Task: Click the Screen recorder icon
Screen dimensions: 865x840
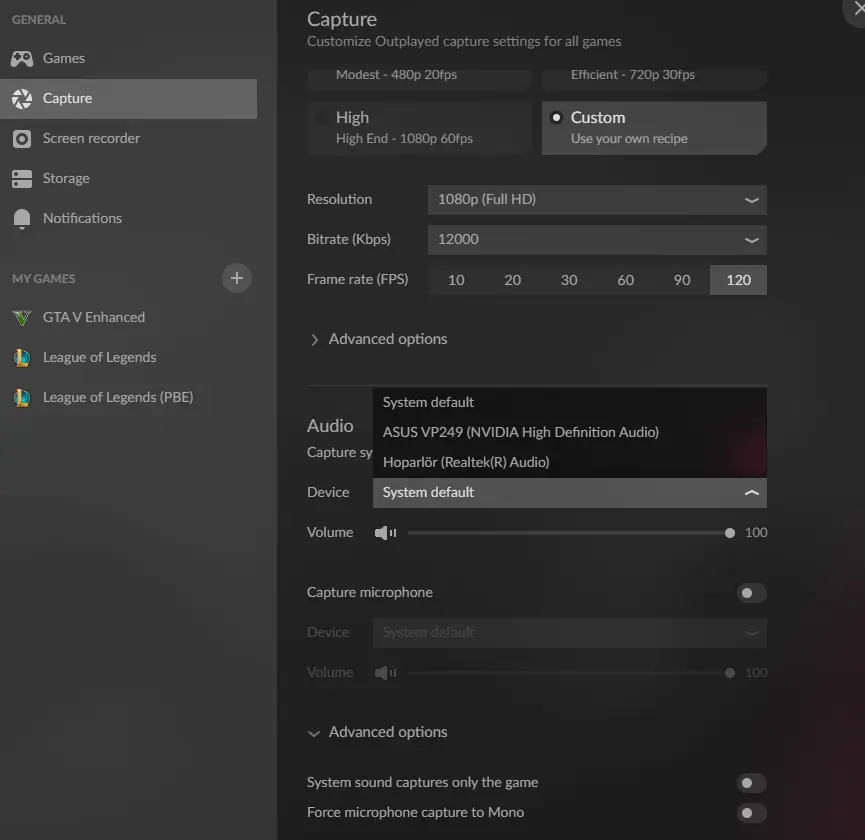Action: pyautogui.click(x=22, y=139)
